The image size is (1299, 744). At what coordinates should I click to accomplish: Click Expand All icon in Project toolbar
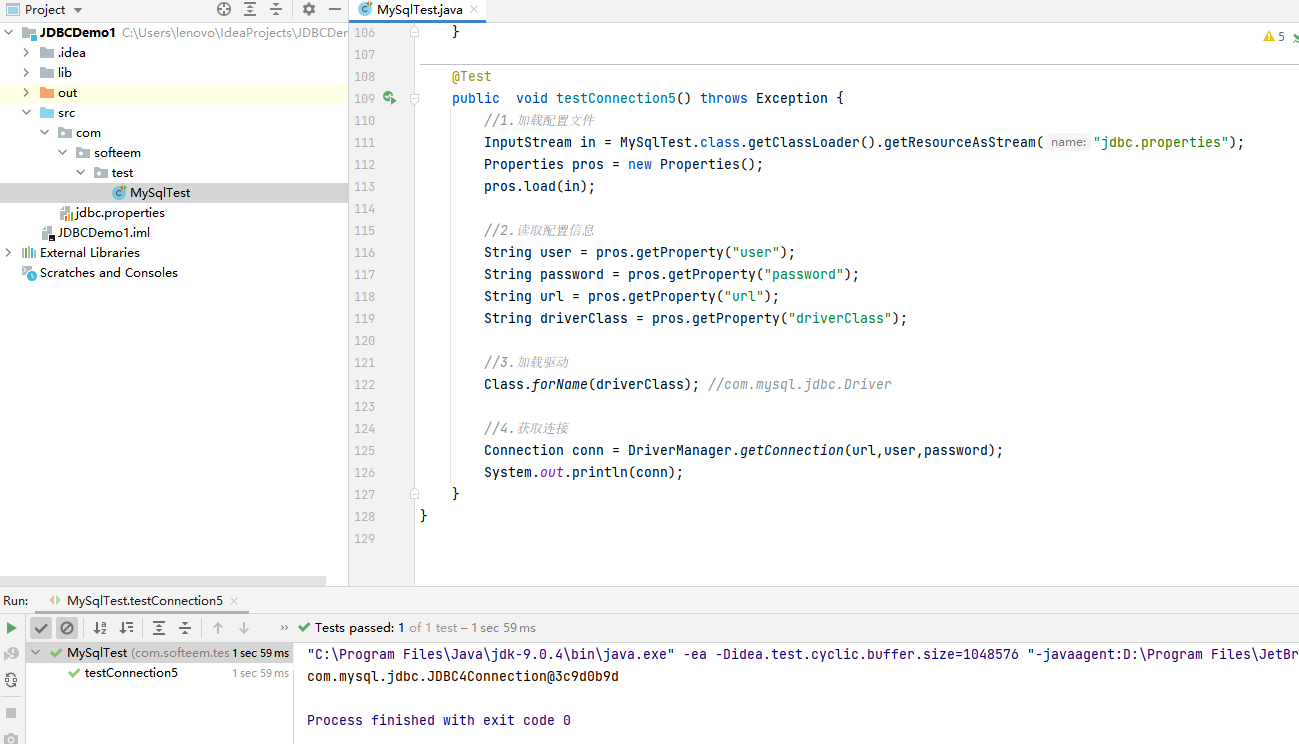[250, 9]
